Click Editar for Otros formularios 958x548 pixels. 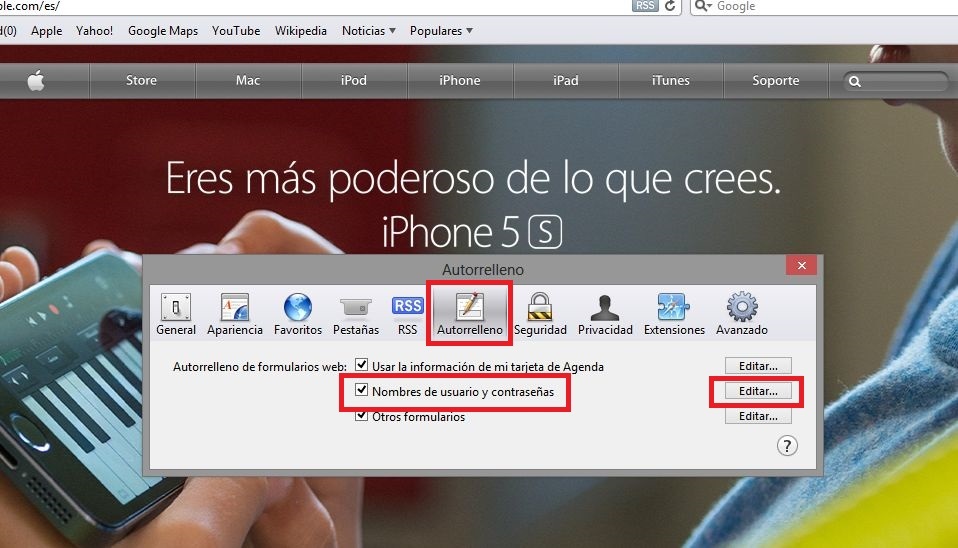(x=758, y=416)
